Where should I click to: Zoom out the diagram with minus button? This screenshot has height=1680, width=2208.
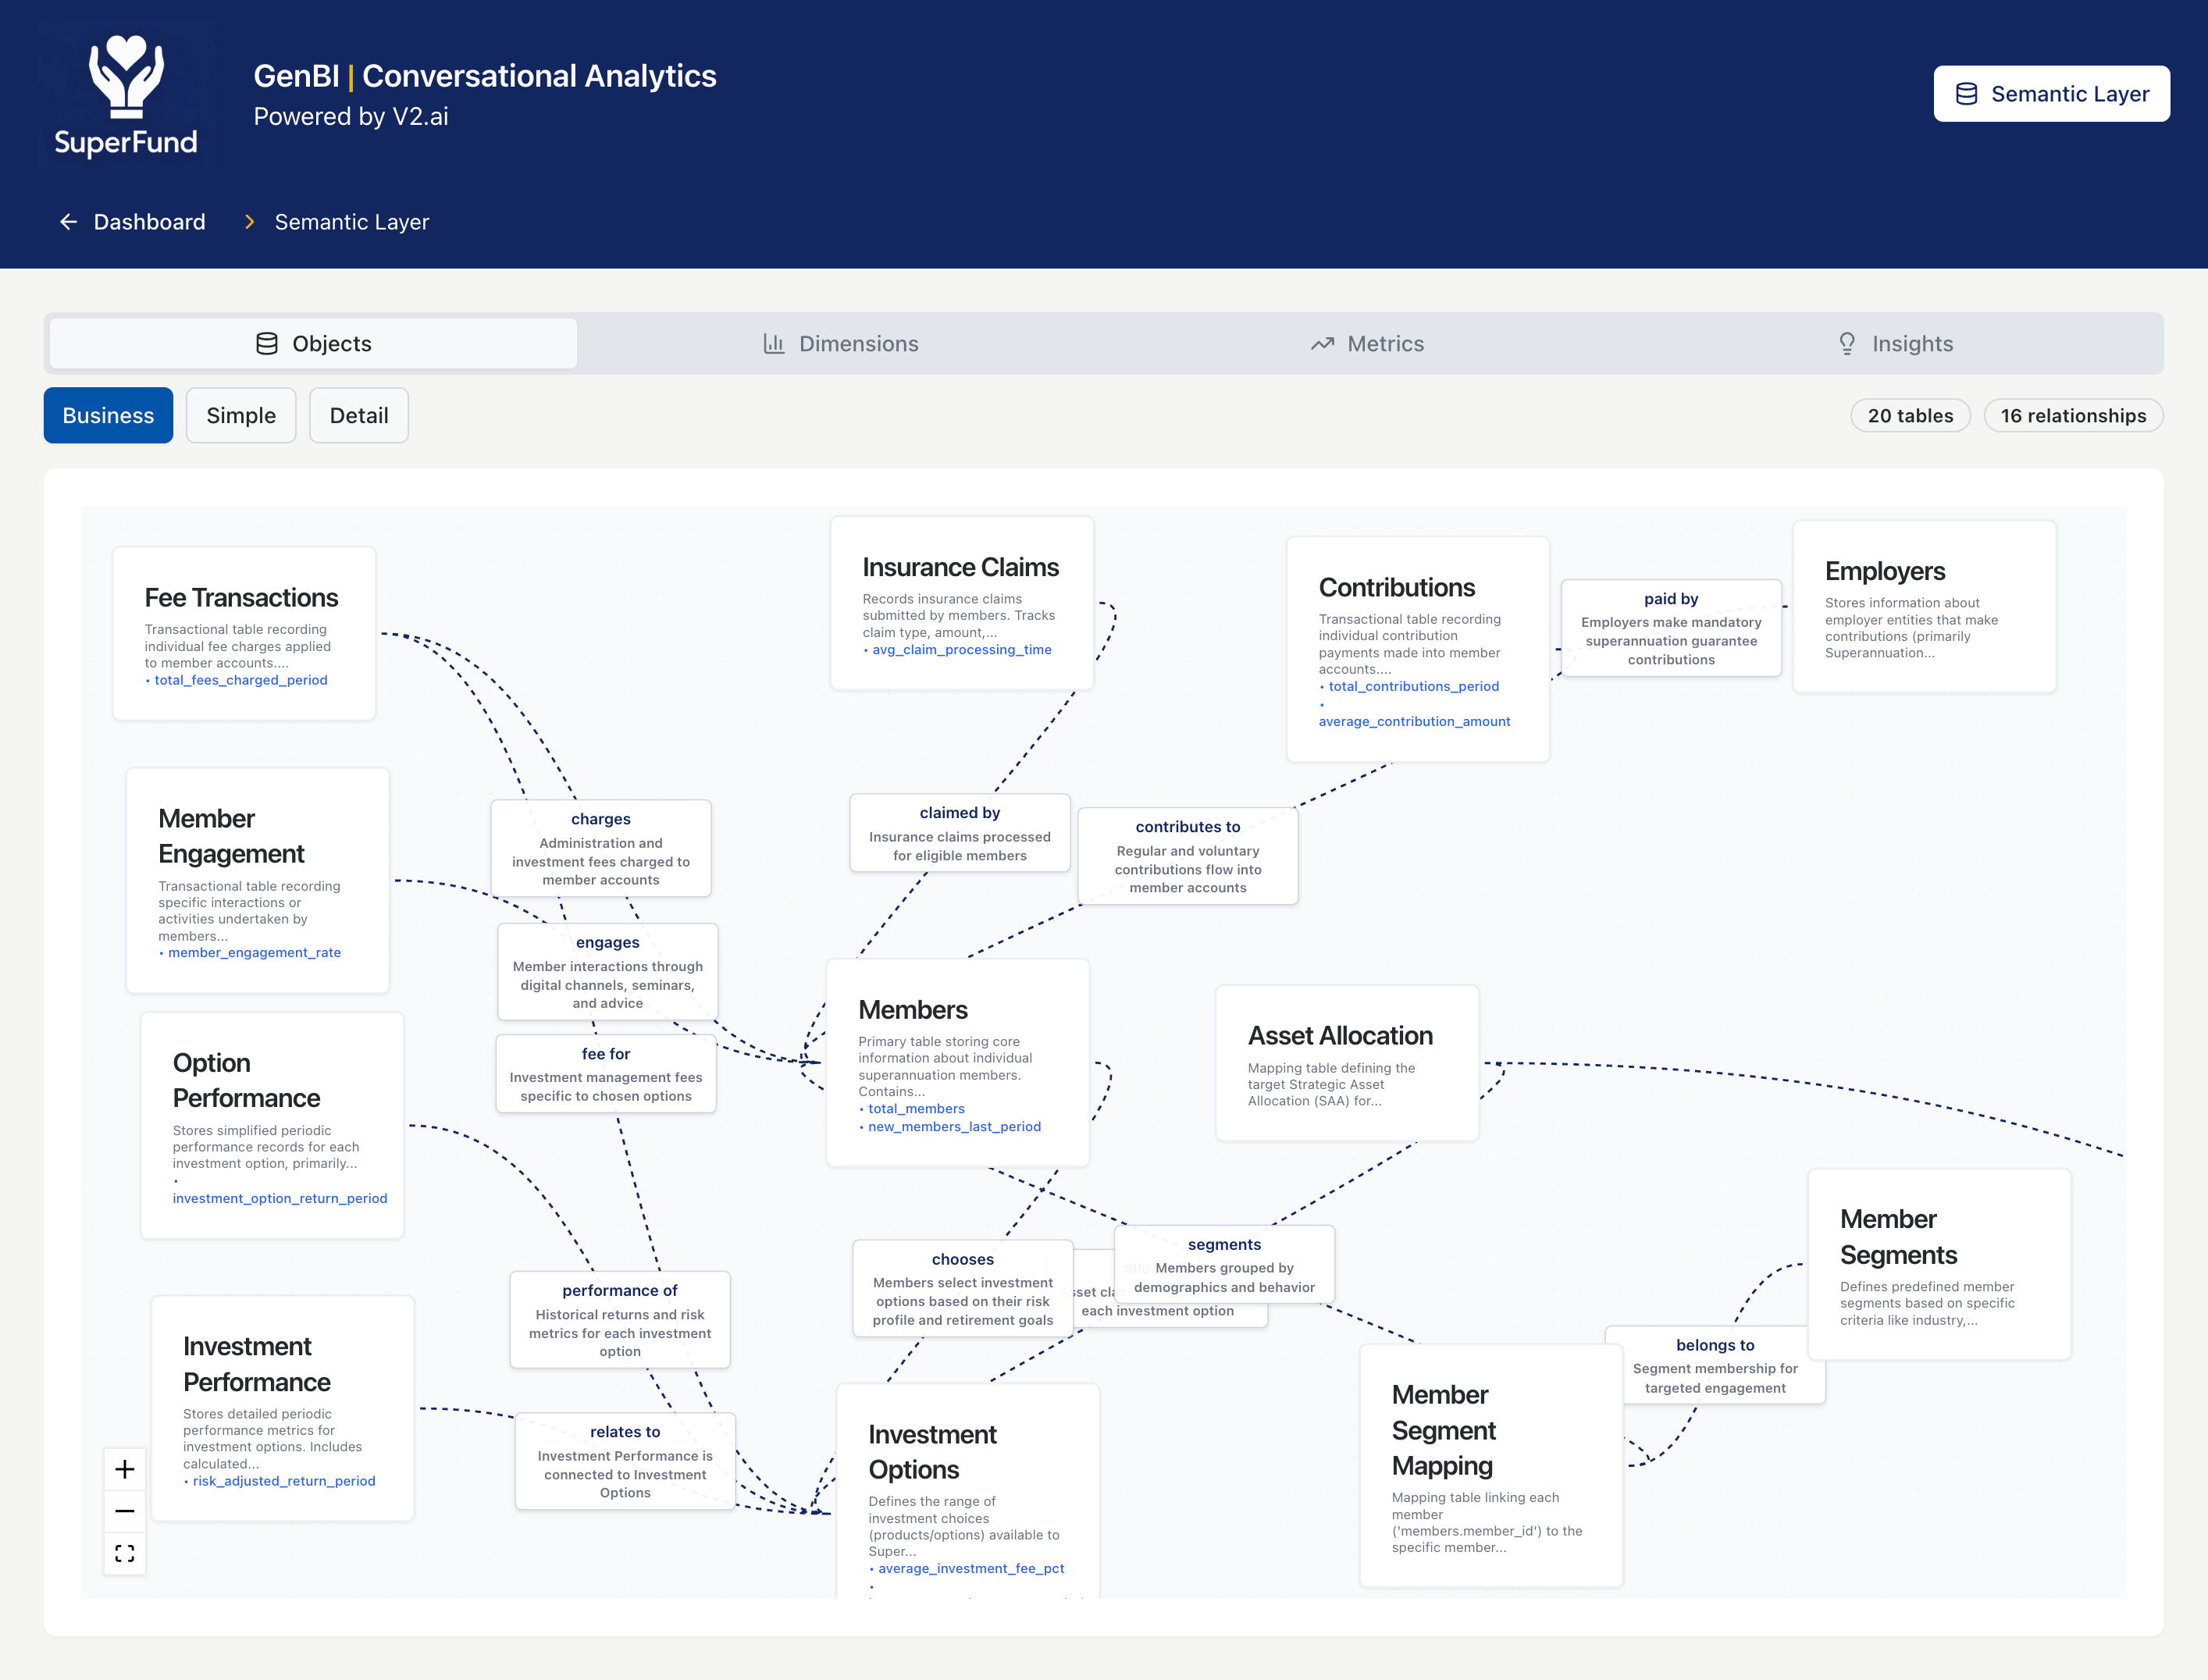(125, 1511)
